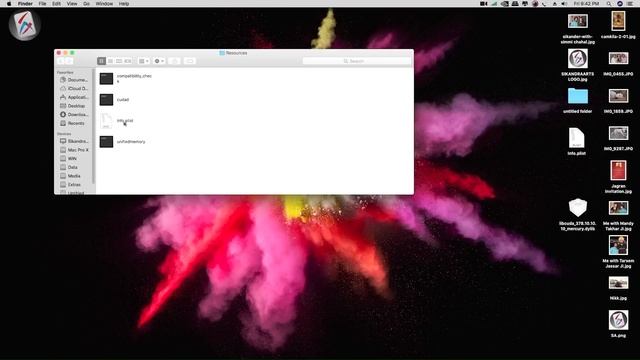Click the volume icon in menu bar
This screenshot has width=640, height=360.
tap(564, 4)
